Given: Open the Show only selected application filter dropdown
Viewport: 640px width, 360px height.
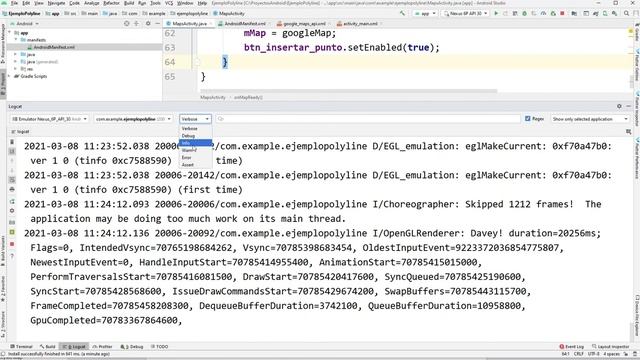Looking at the screenshot, I should [589, 119].
